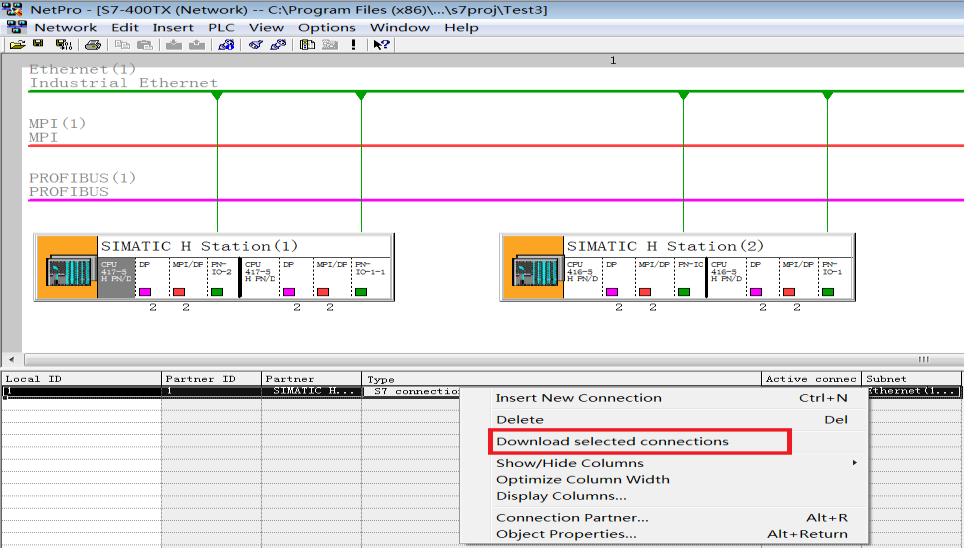Select the 'Ethernet(1...' subnet cell
964x548 pixels.
tap(913, 391)
